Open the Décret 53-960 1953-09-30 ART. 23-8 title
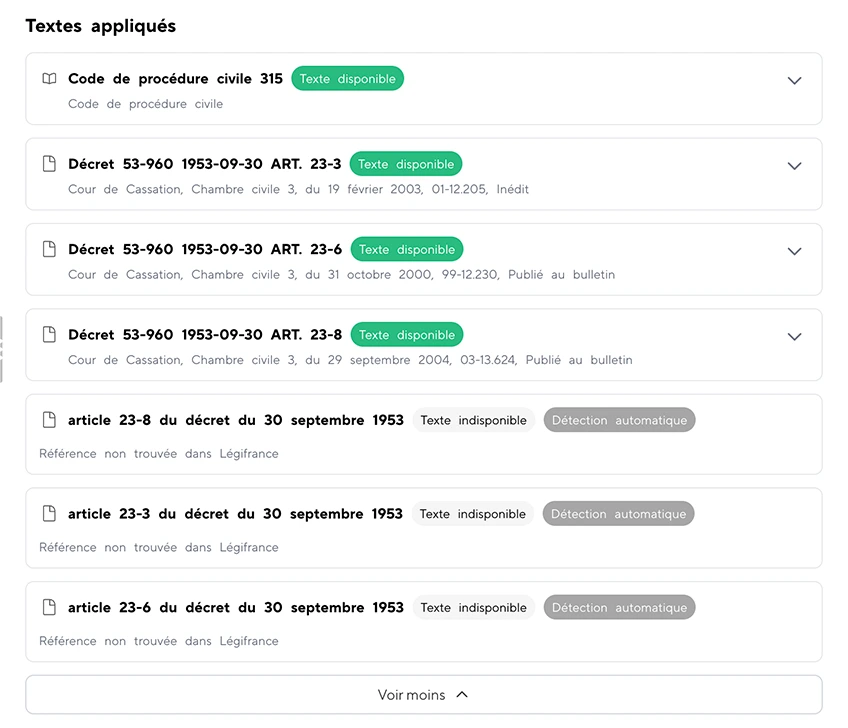Viewport: 848px width, 728px height. point(205,335)
